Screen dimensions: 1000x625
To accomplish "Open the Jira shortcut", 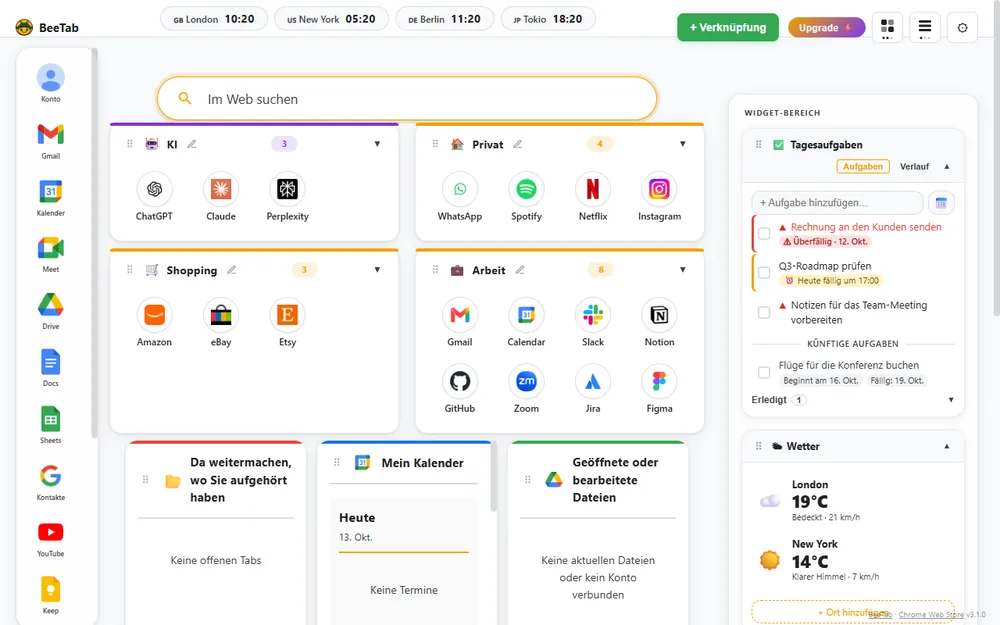I will click(592, 381).
